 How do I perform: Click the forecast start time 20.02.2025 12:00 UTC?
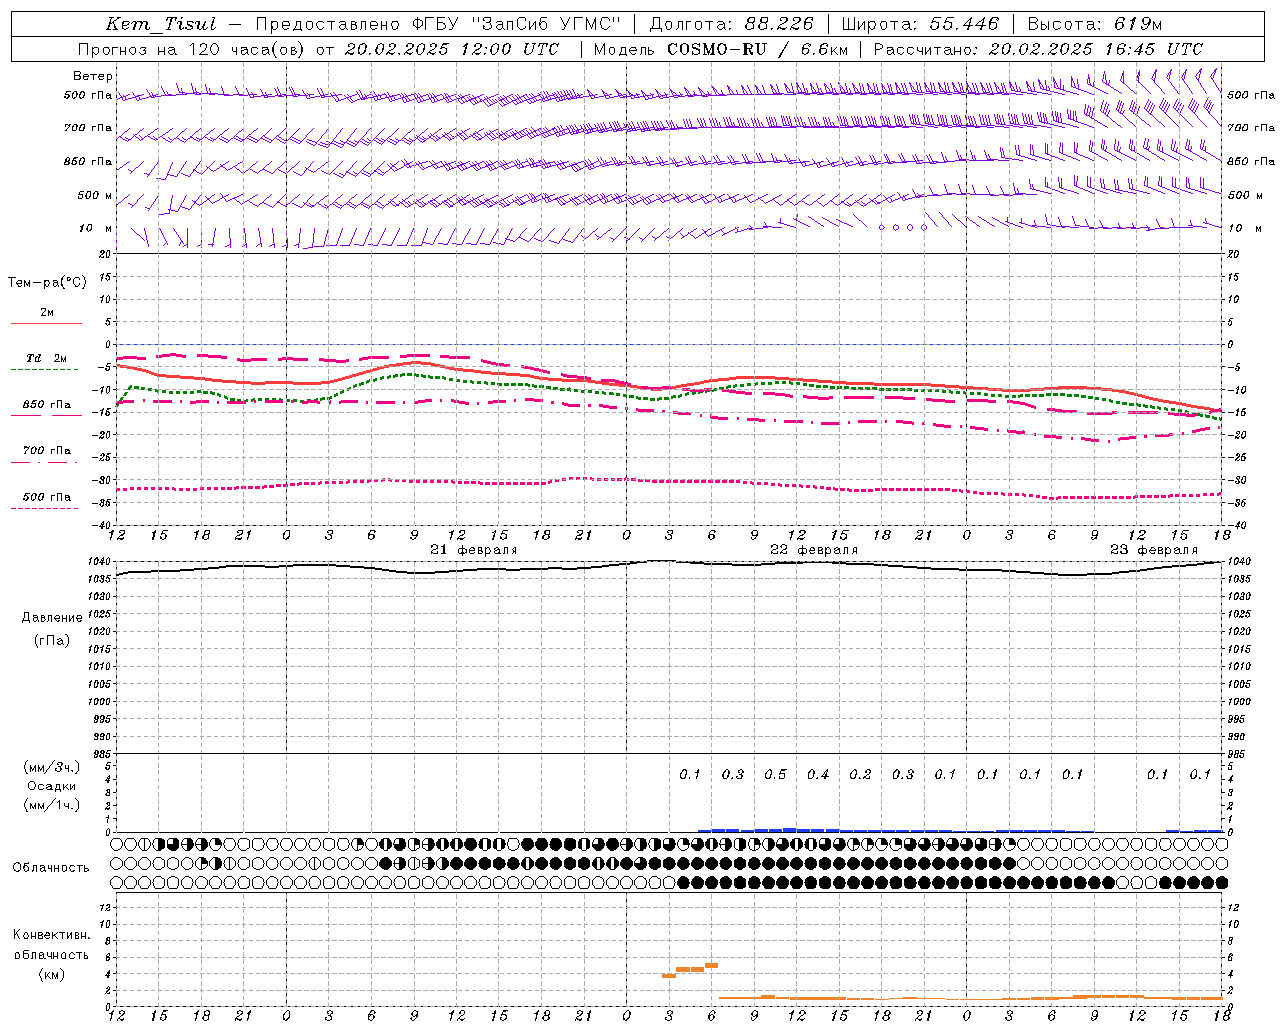pos(452,49)
